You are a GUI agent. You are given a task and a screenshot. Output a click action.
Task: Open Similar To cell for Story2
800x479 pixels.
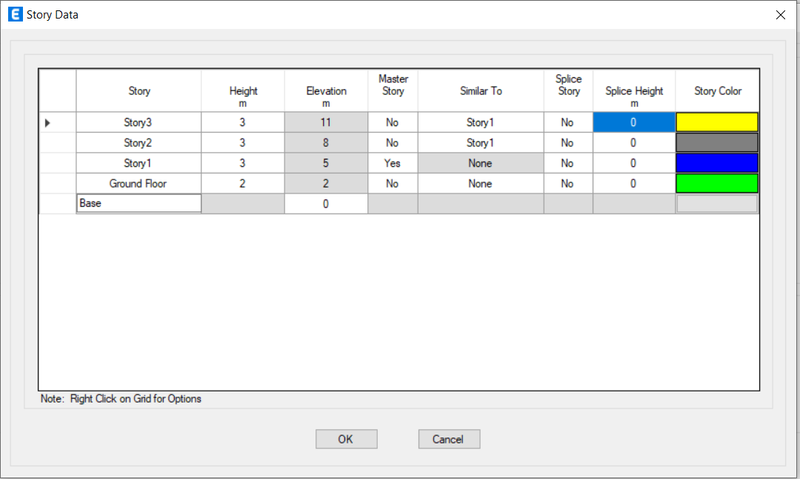481,143
